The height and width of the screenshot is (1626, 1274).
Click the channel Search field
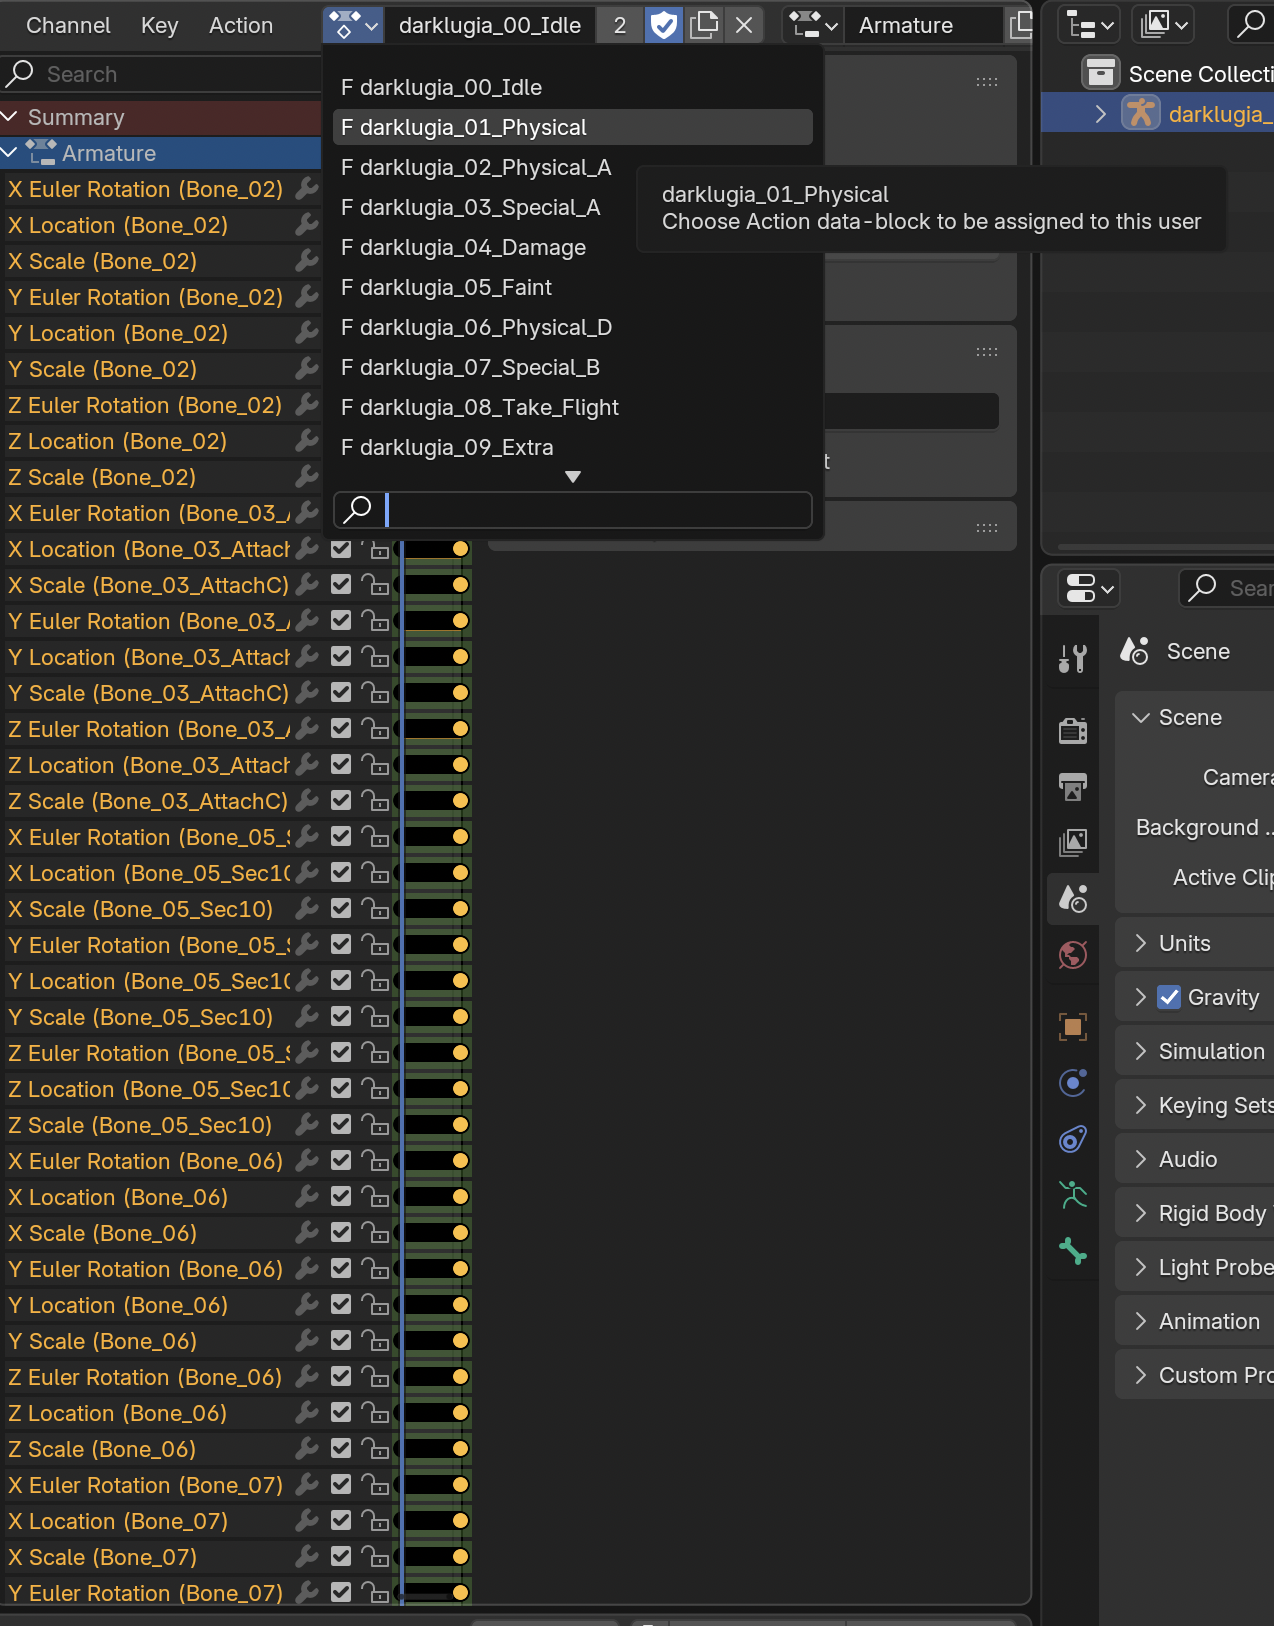point(161,74)
